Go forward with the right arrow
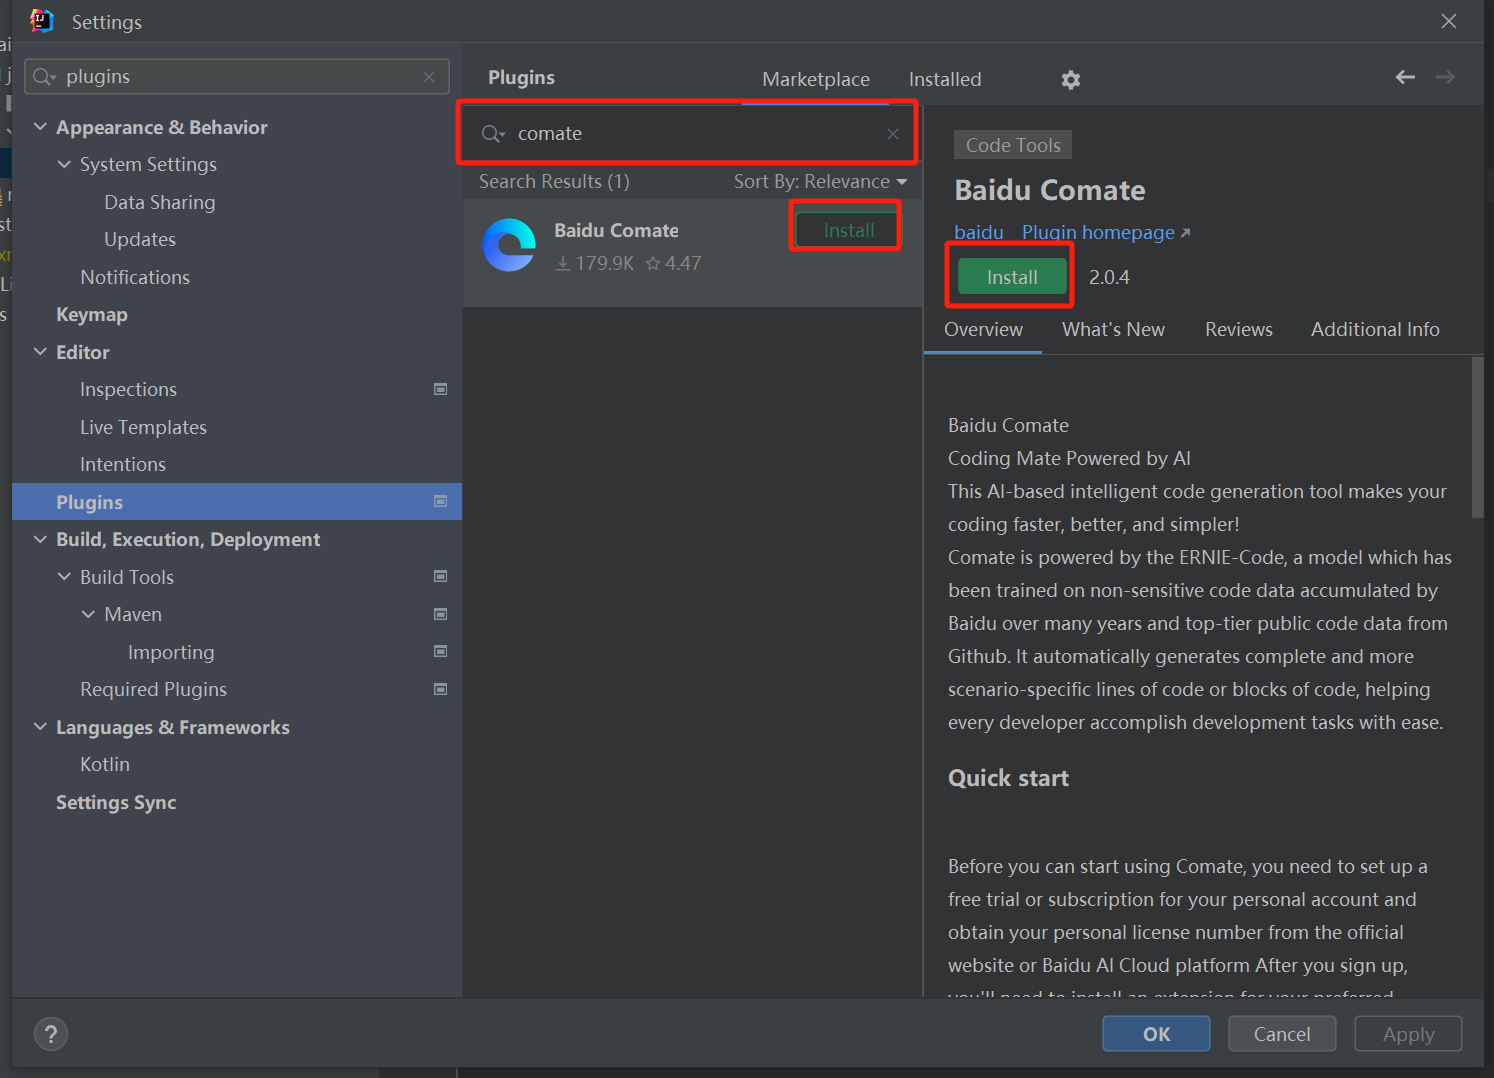This screenshot has width=1494, height=1078. coord(1445,77)
